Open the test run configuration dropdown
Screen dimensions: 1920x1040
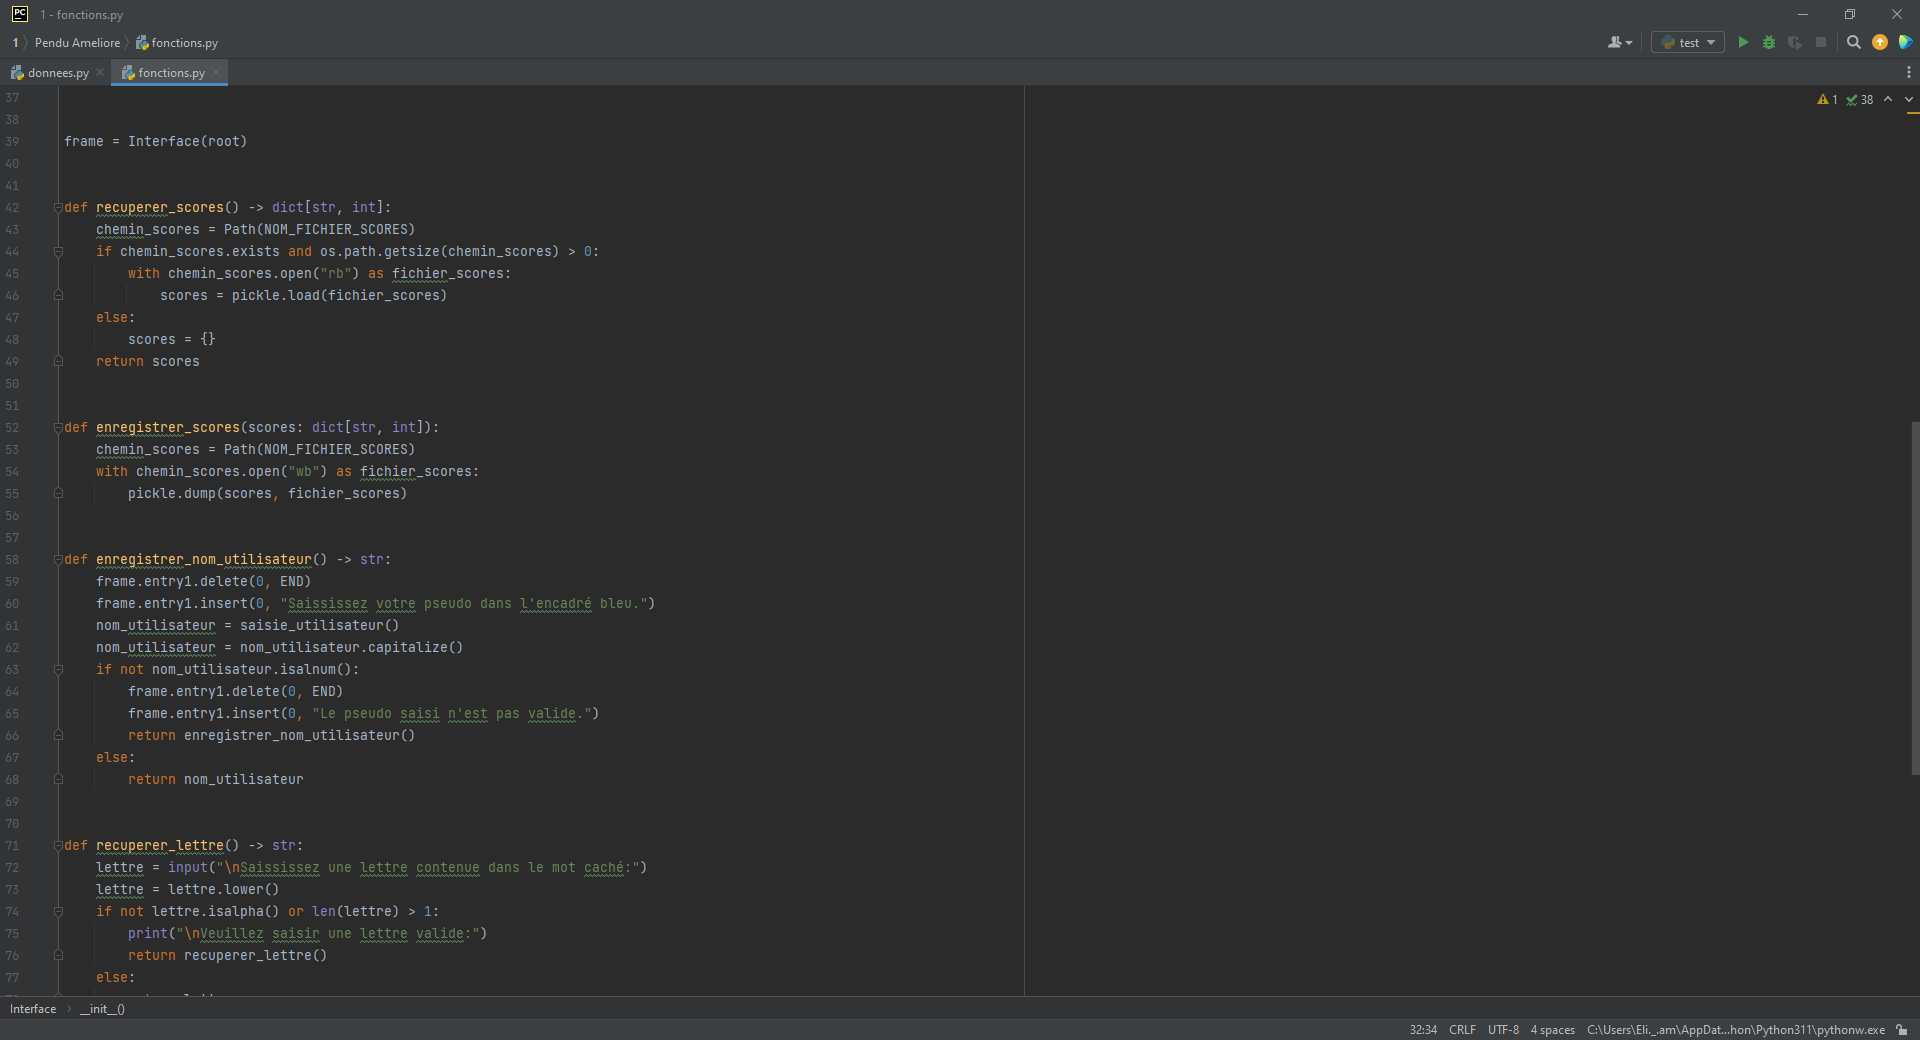pos(1688,42)
